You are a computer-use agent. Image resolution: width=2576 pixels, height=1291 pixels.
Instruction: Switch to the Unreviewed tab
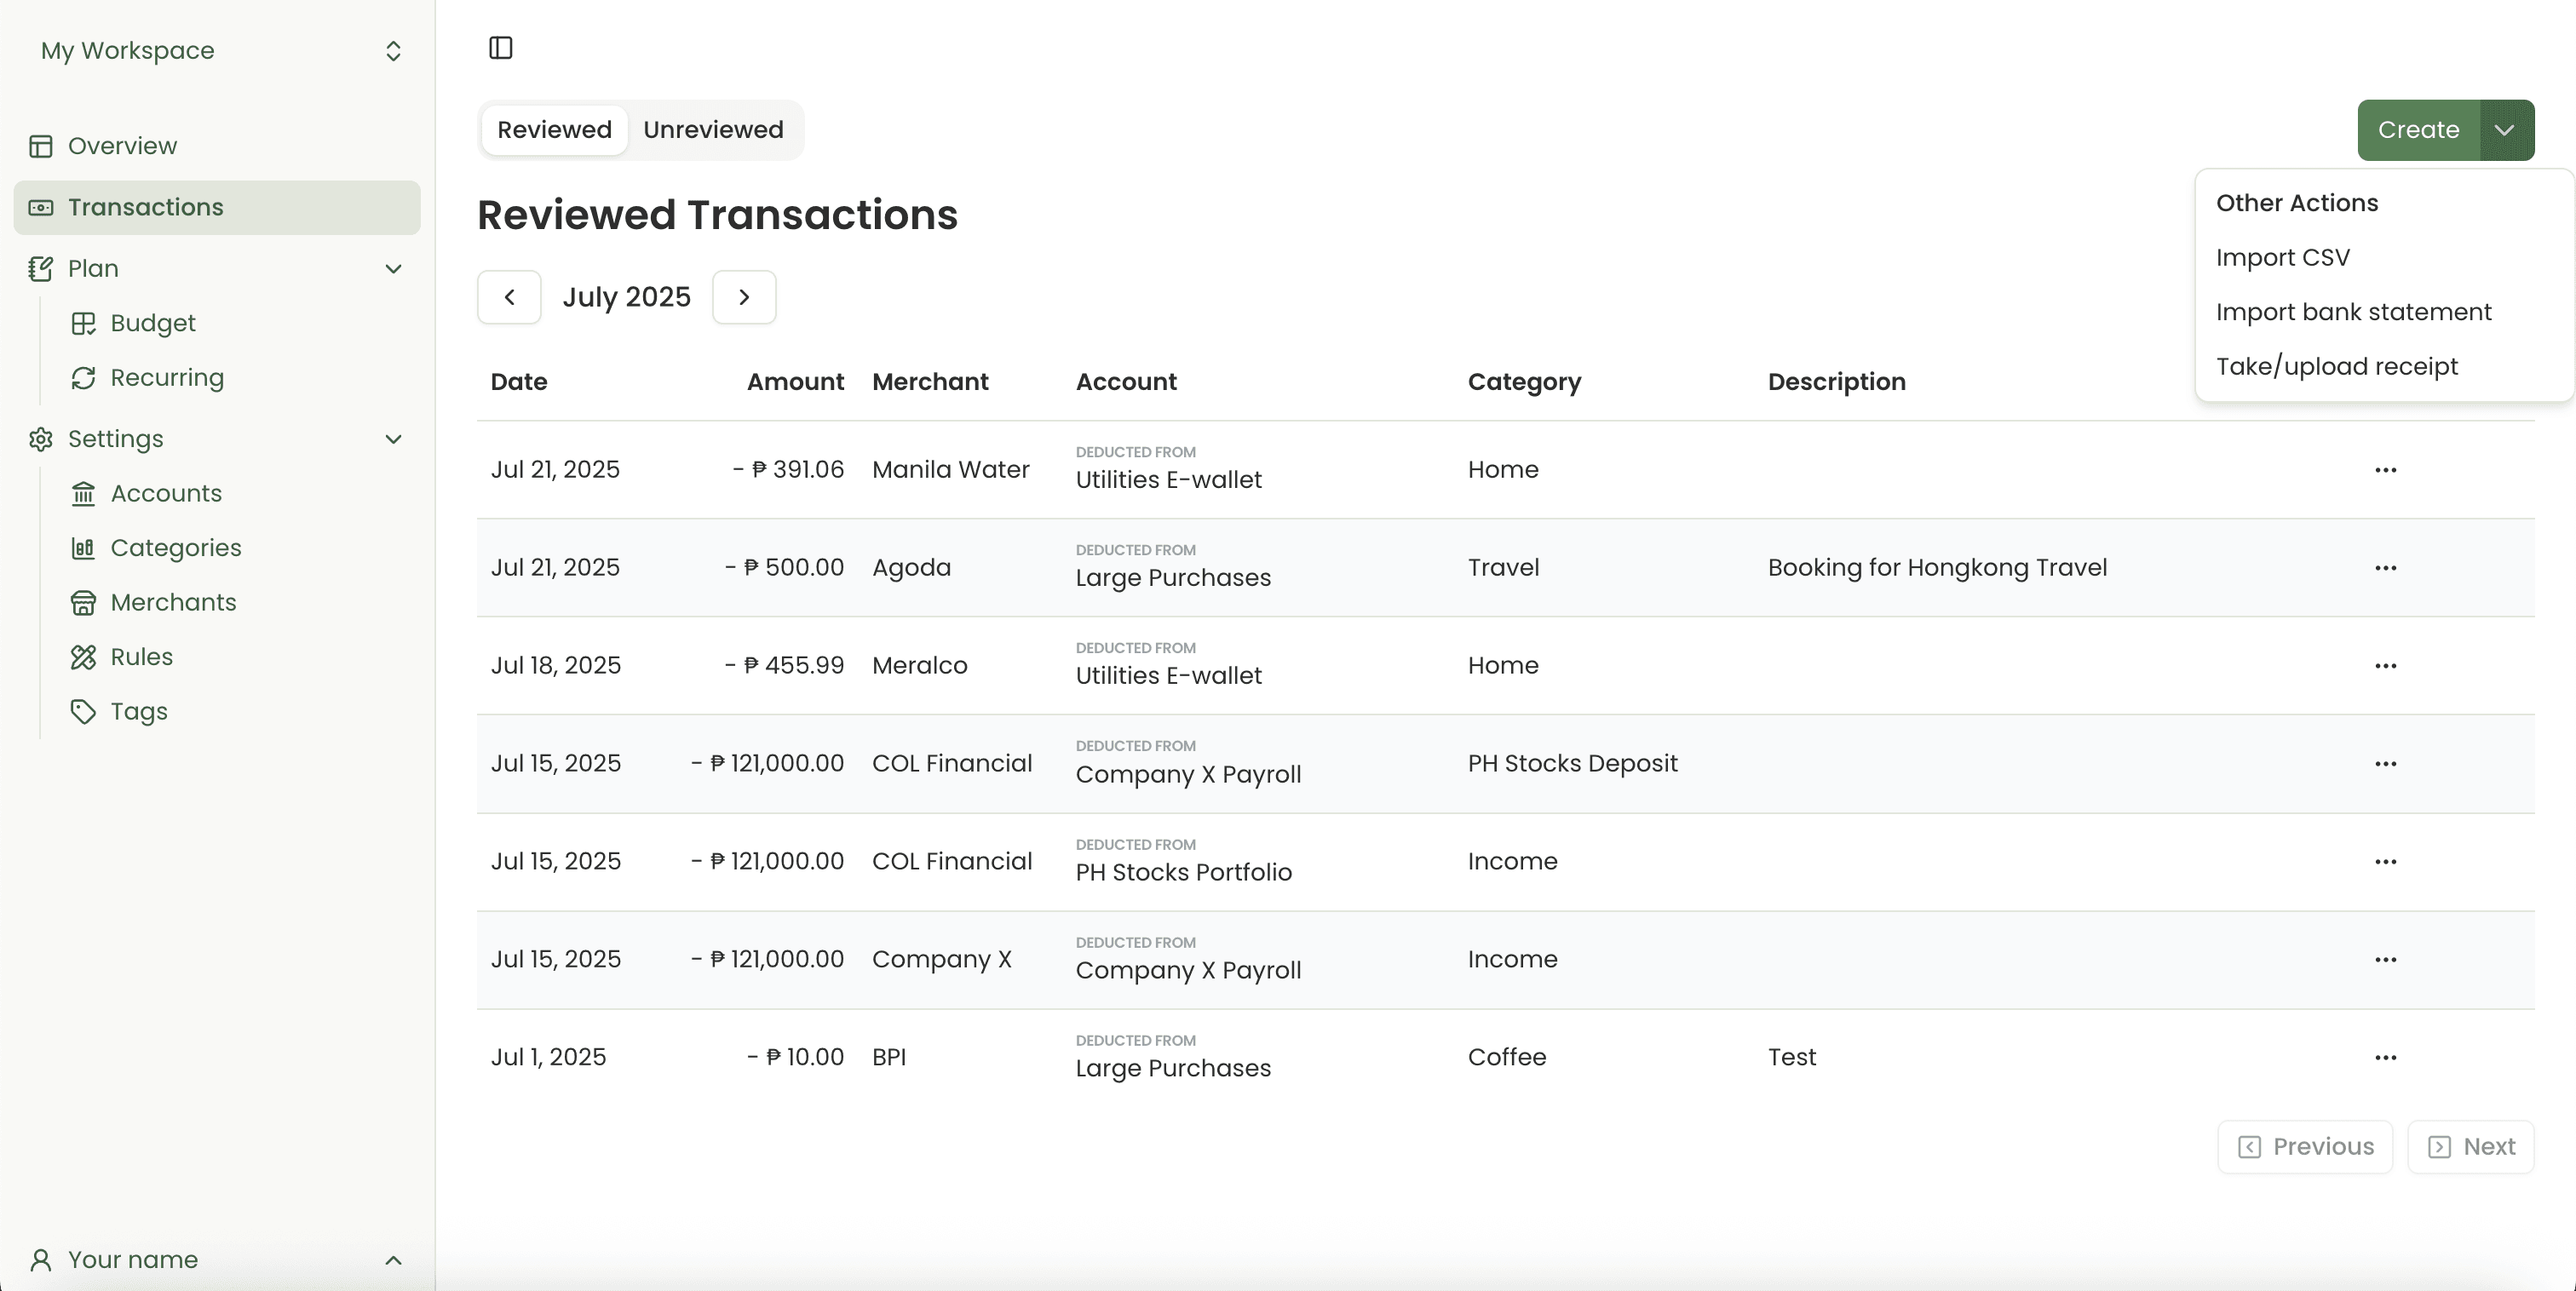(x=713, y=130)
